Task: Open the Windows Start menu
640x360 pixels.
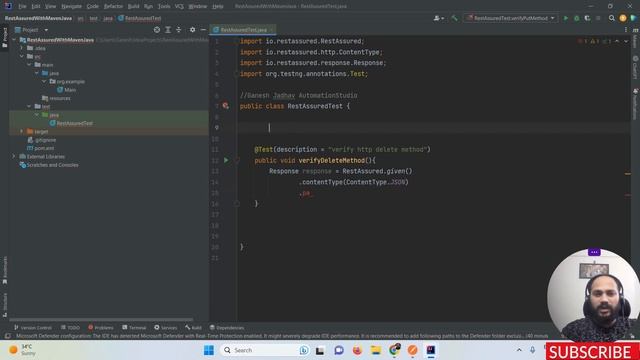Action: tap(209, 350)
